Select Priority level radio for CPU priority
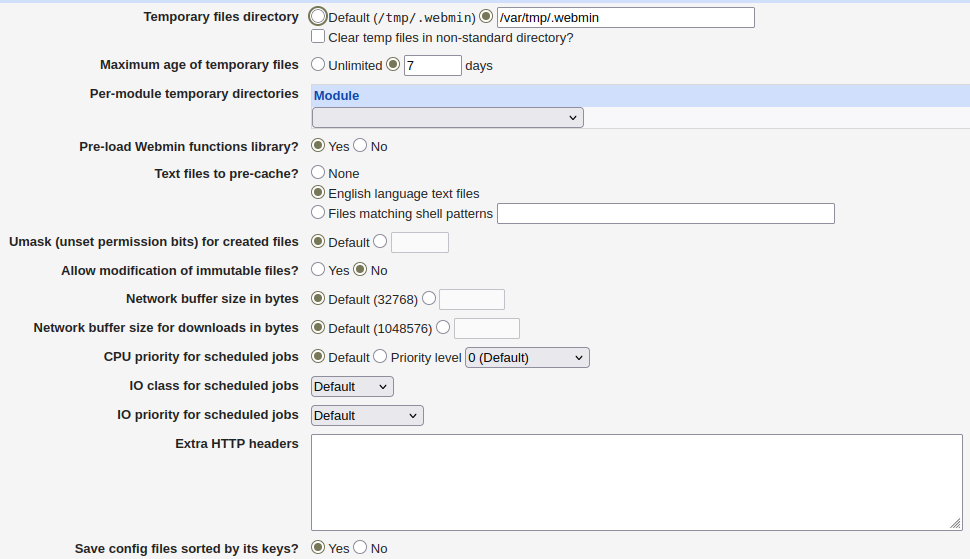This screenshot has height=559, width=970. (380, 356)
